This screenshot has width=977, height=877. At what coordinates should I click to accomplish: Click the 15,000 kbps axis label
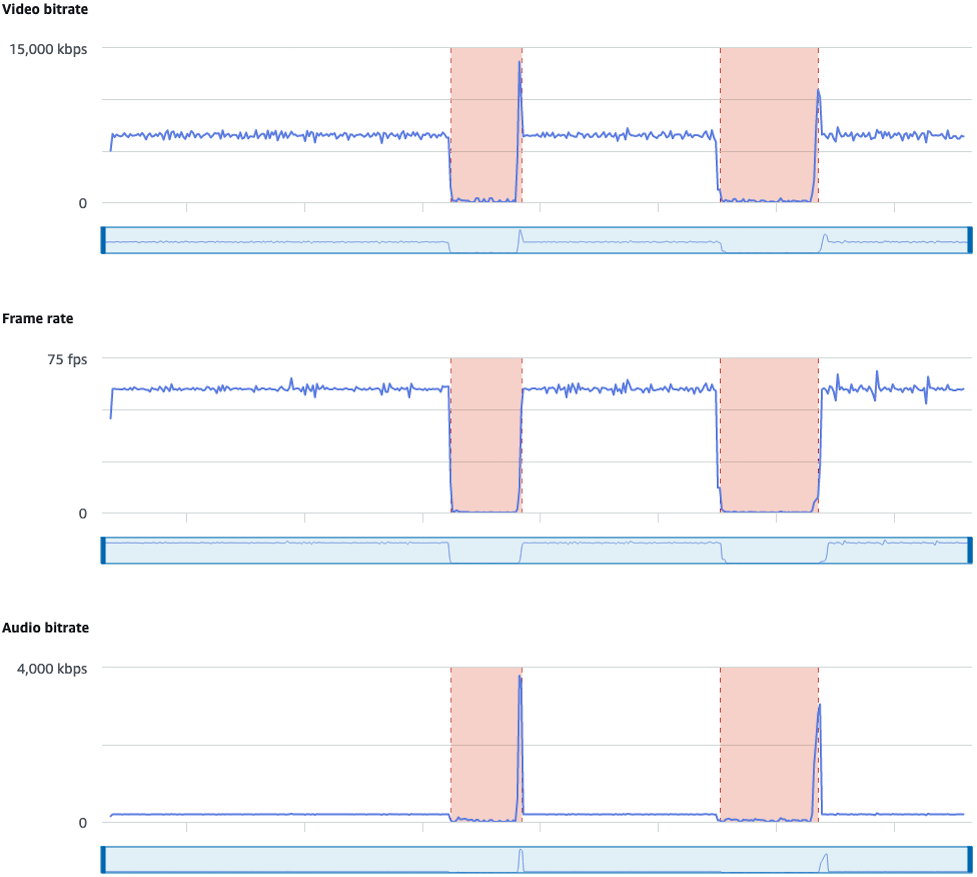click(x=48, y=48)
